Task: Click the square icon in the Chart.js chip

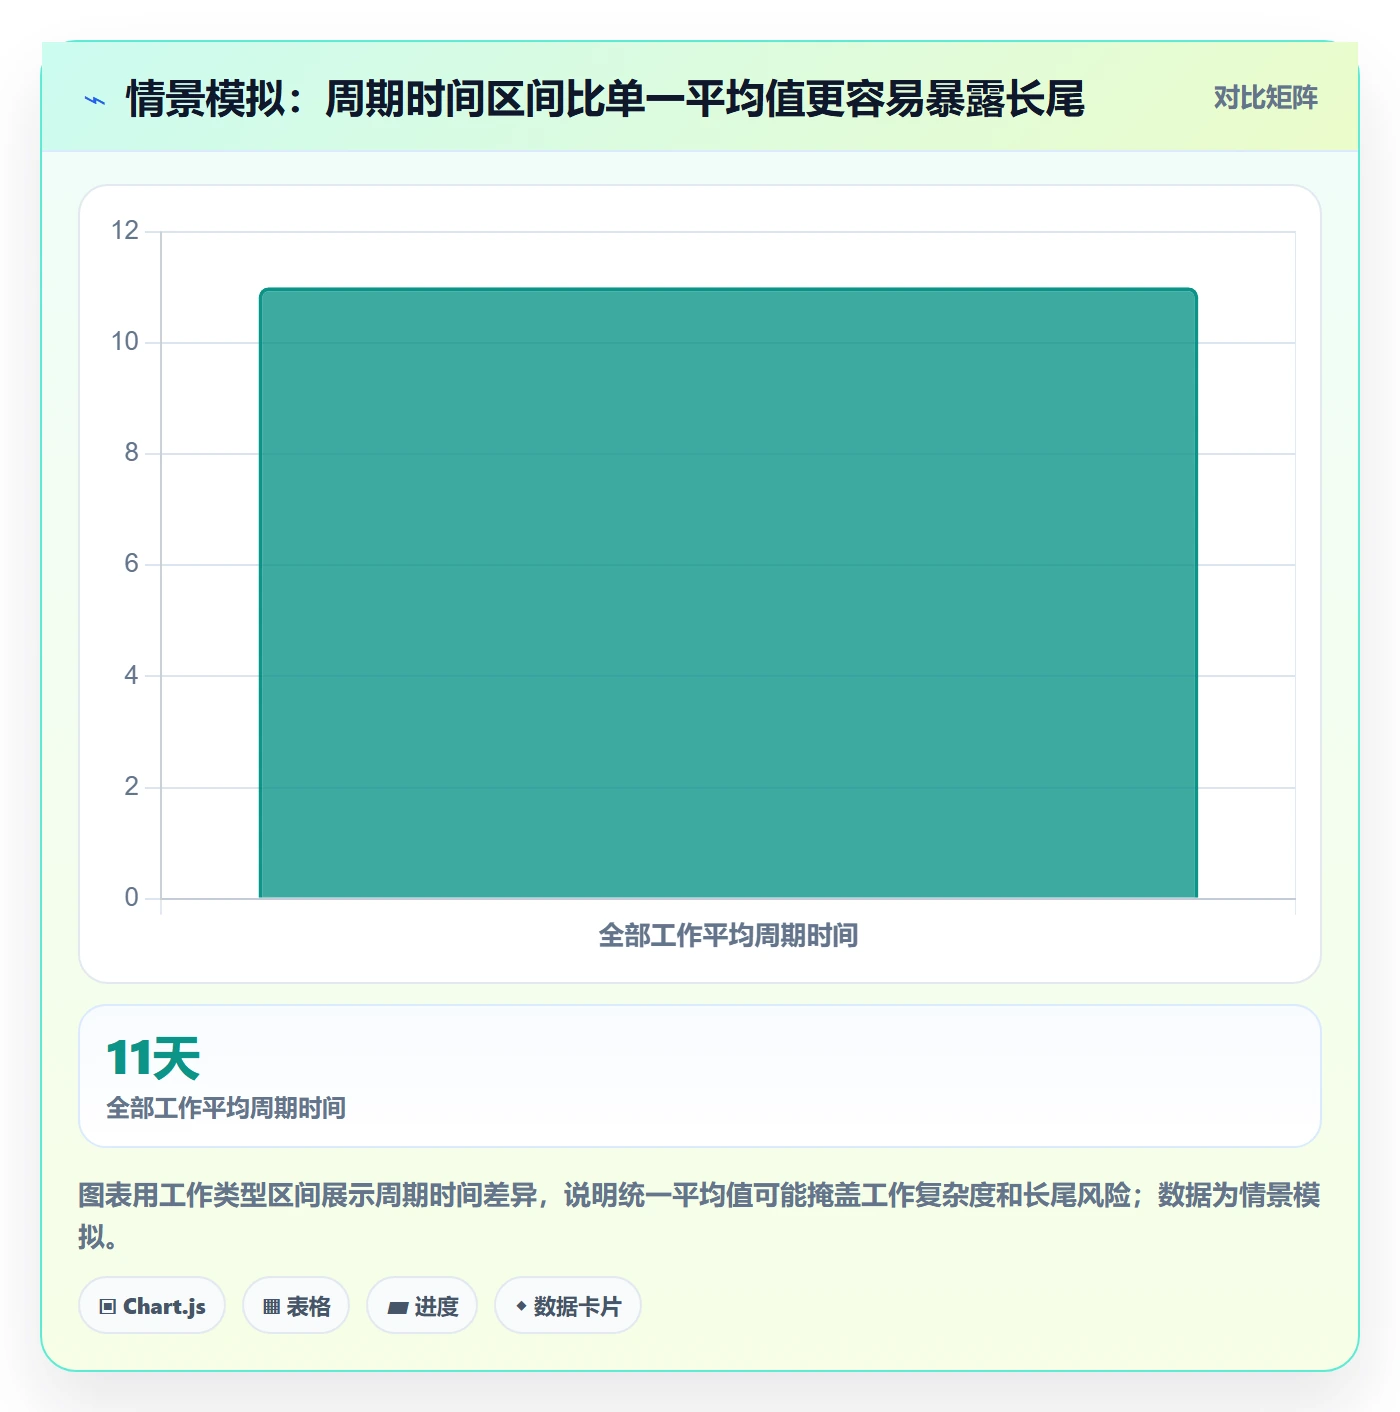Action: [x=108, y=1306]
